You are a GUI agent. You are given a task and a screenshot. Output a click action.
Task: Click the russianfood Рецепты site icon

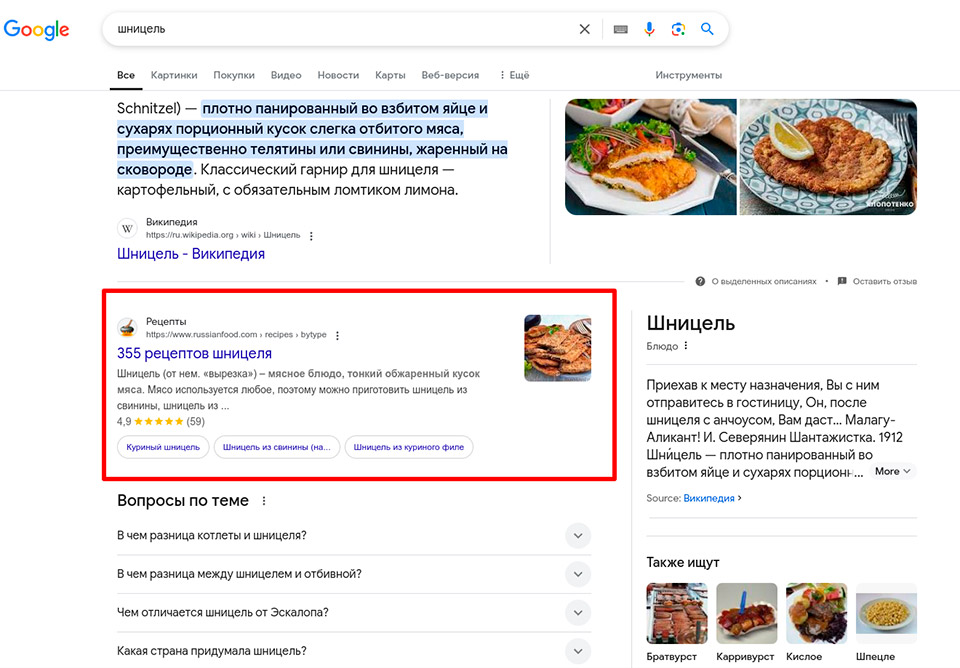(x=127, y=328)
